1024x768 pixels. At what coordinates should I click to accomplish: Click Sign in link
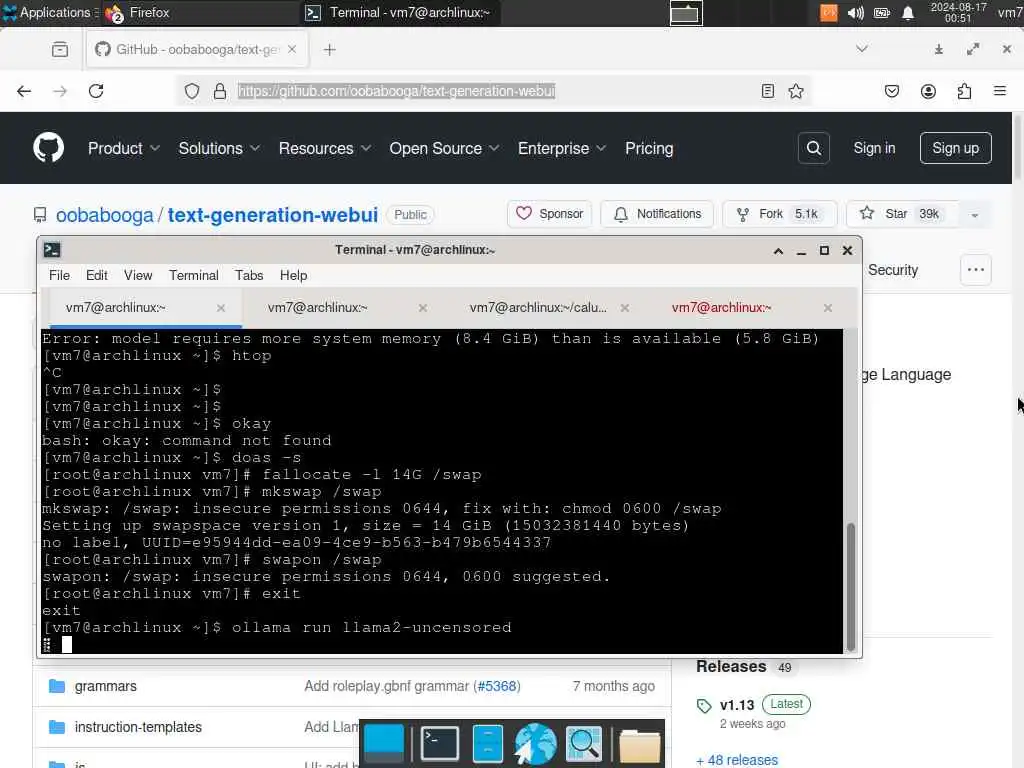[874, 148]
